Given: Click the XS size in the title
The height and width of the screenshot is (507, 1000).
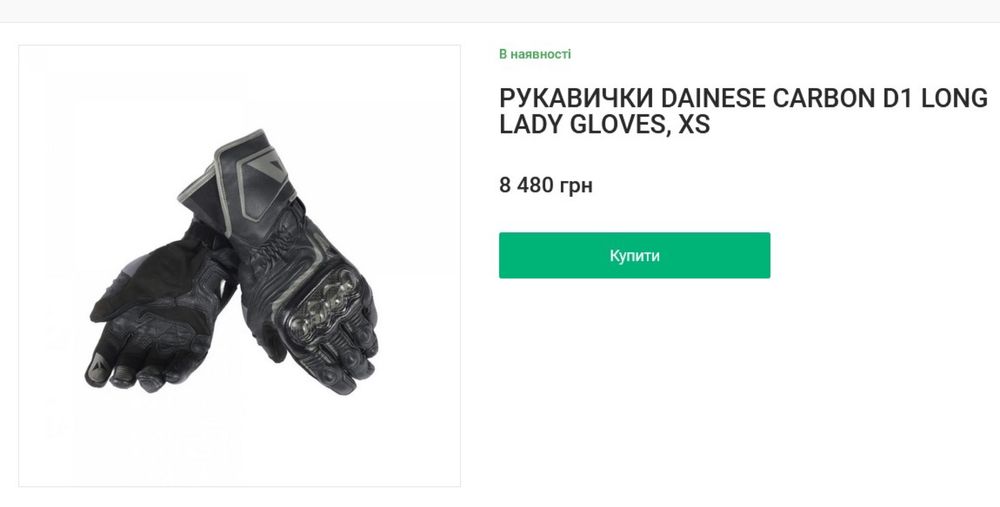Looking at the screenshot, I should click(694, 124).
